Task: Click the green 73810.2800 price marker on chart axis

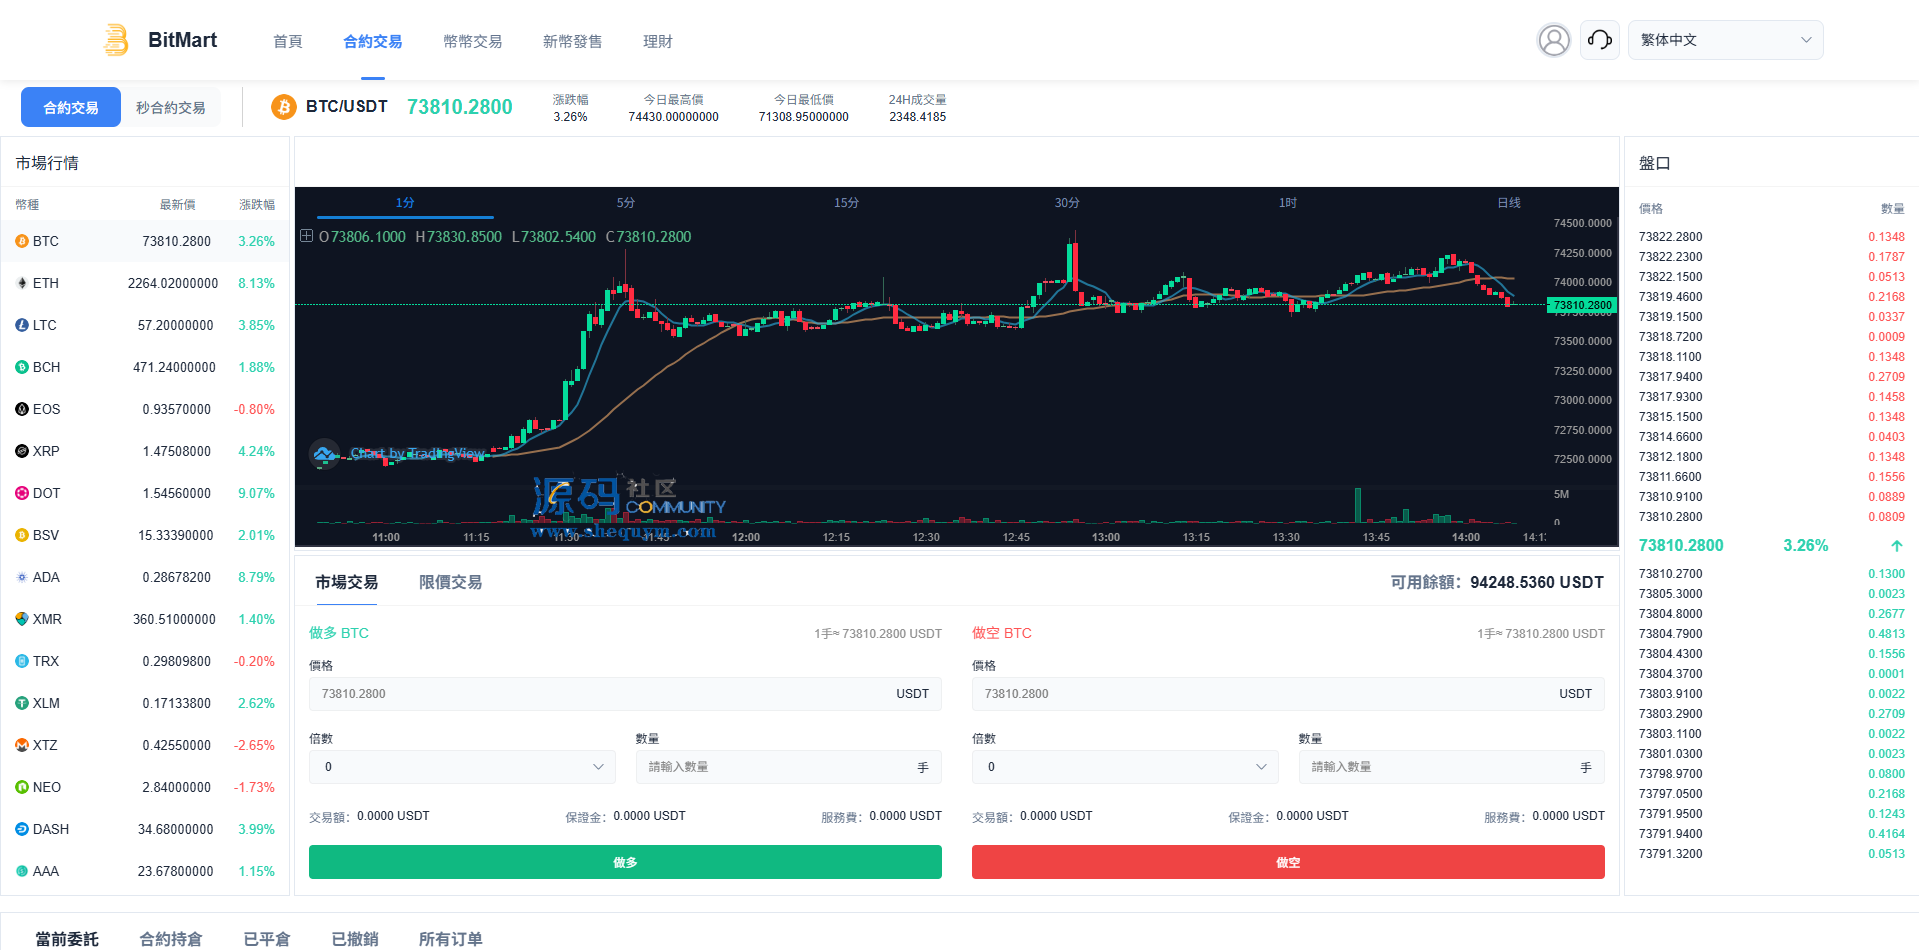Action: [x=1581, y=305]
